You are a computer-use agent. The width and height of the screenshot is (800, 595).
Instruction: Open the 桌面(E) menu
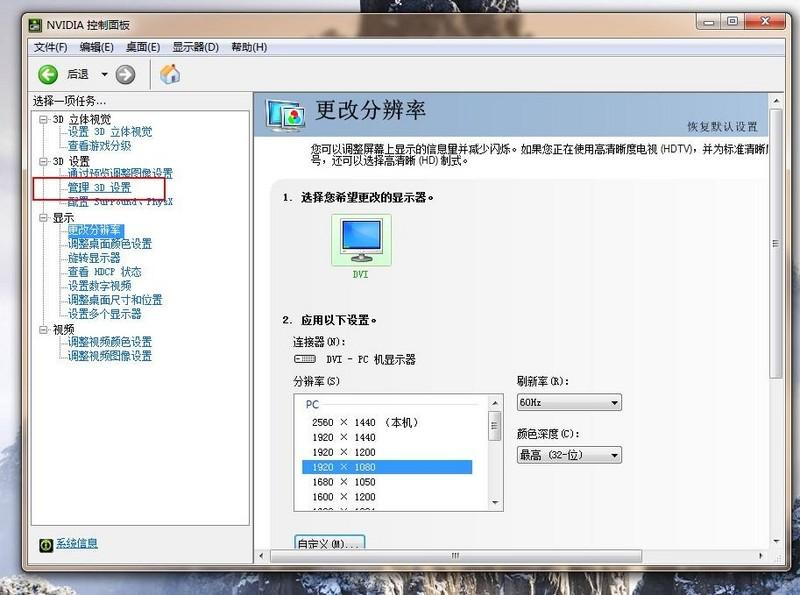[143, 47]
